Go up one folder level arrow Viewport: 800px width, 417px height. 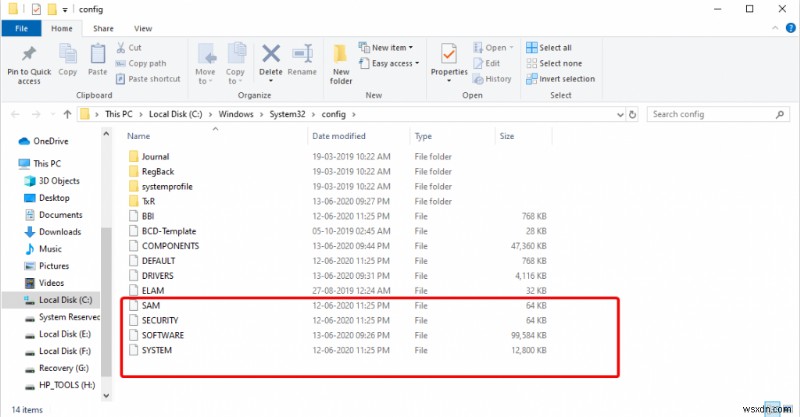67,114
